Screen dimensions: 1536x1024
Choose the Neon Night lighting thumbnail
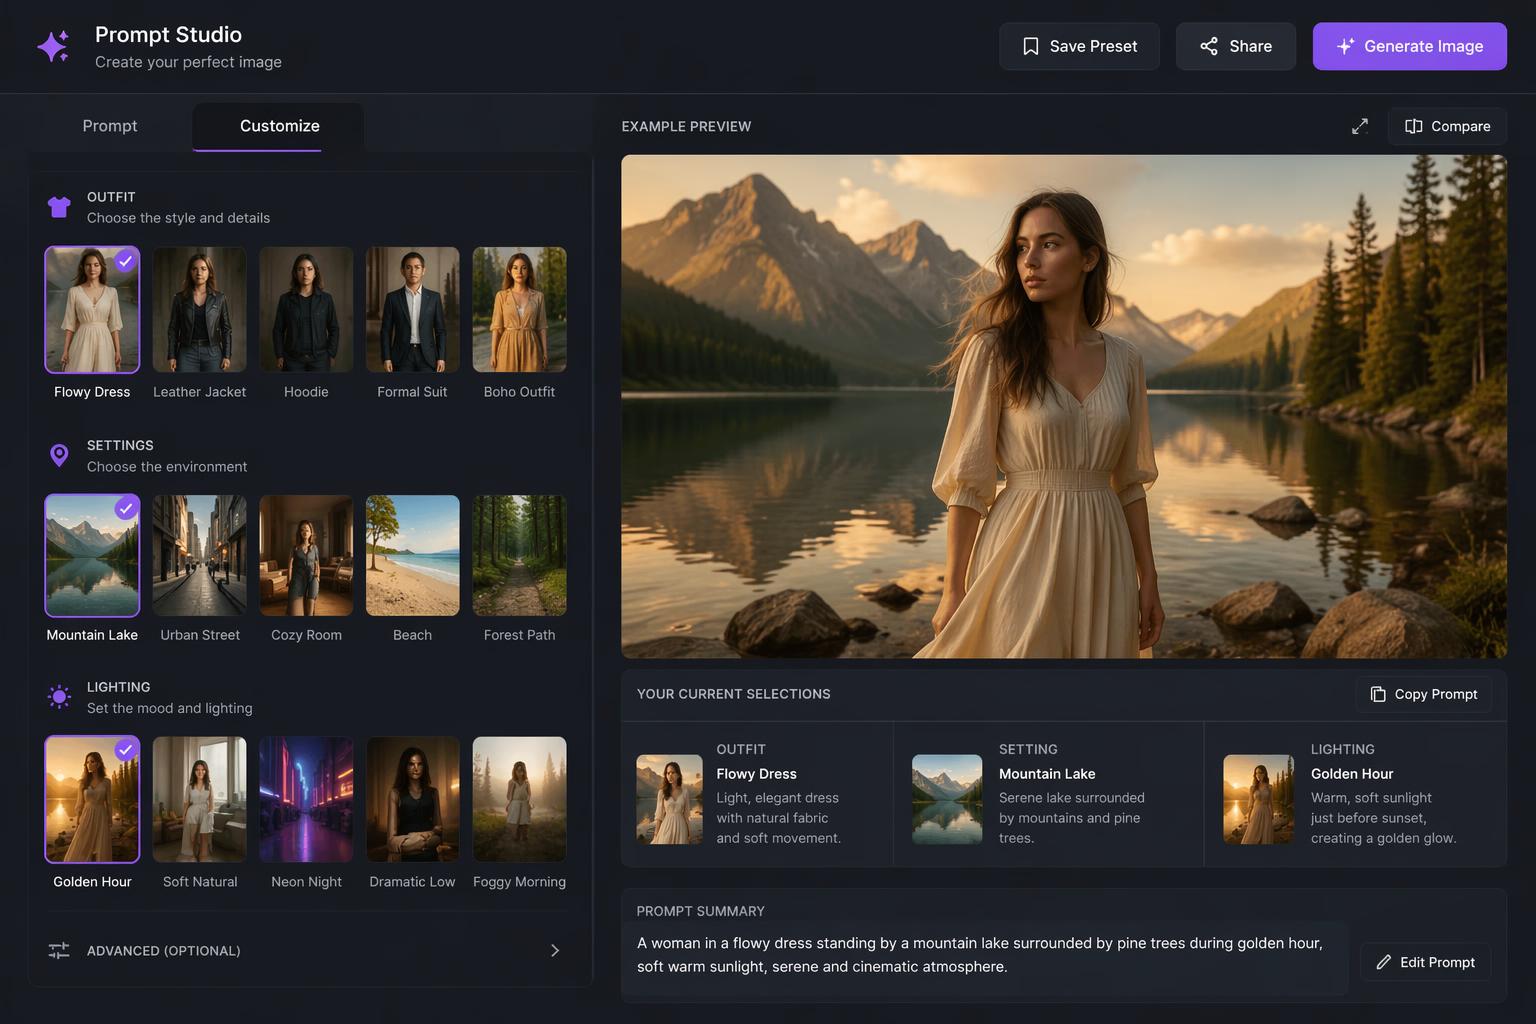tap(306, 799)
